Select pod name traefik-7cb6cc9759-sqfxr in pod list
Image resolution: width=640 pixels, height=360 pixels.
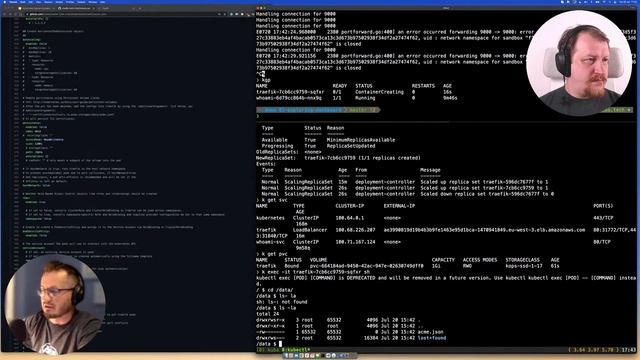coord(290,92)
